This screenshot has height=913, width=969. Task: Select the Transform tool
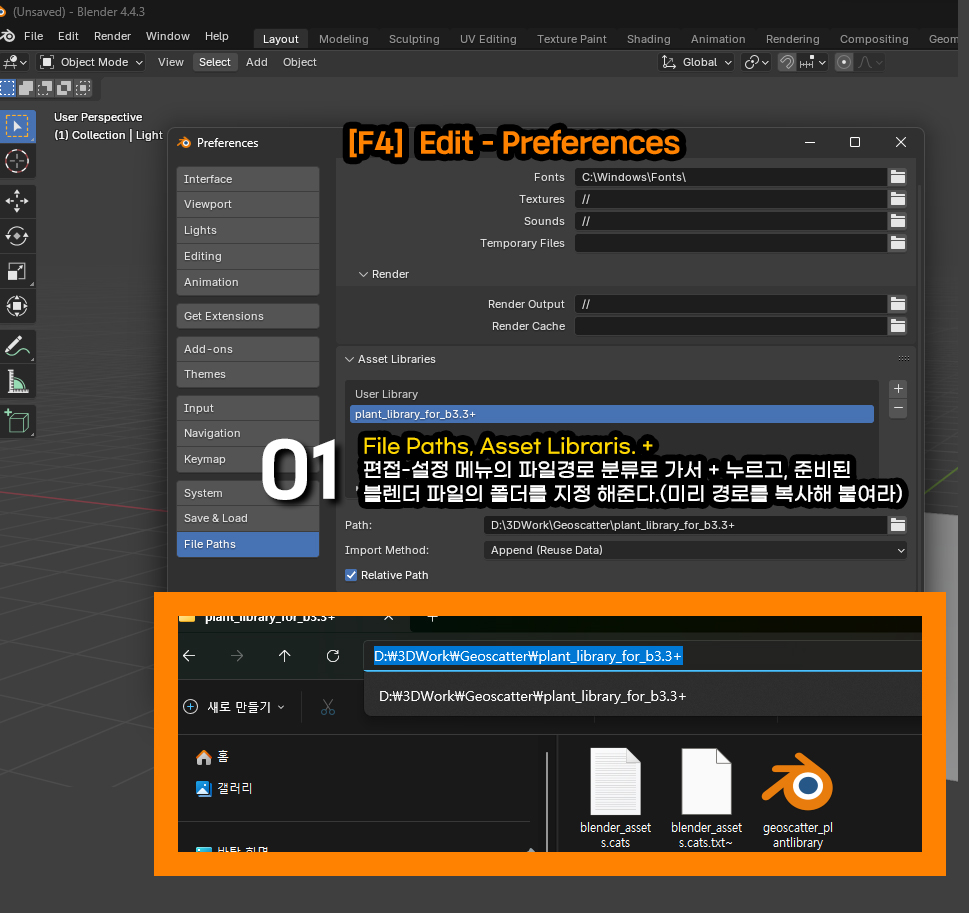(x=17, y=306)
